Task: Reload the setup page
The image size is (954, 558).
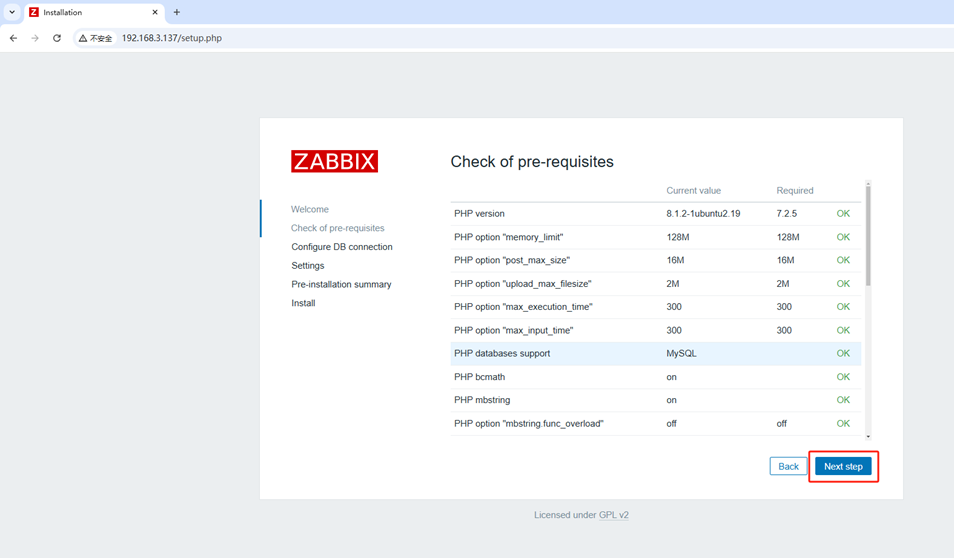Action: click(x=57, y=38)
